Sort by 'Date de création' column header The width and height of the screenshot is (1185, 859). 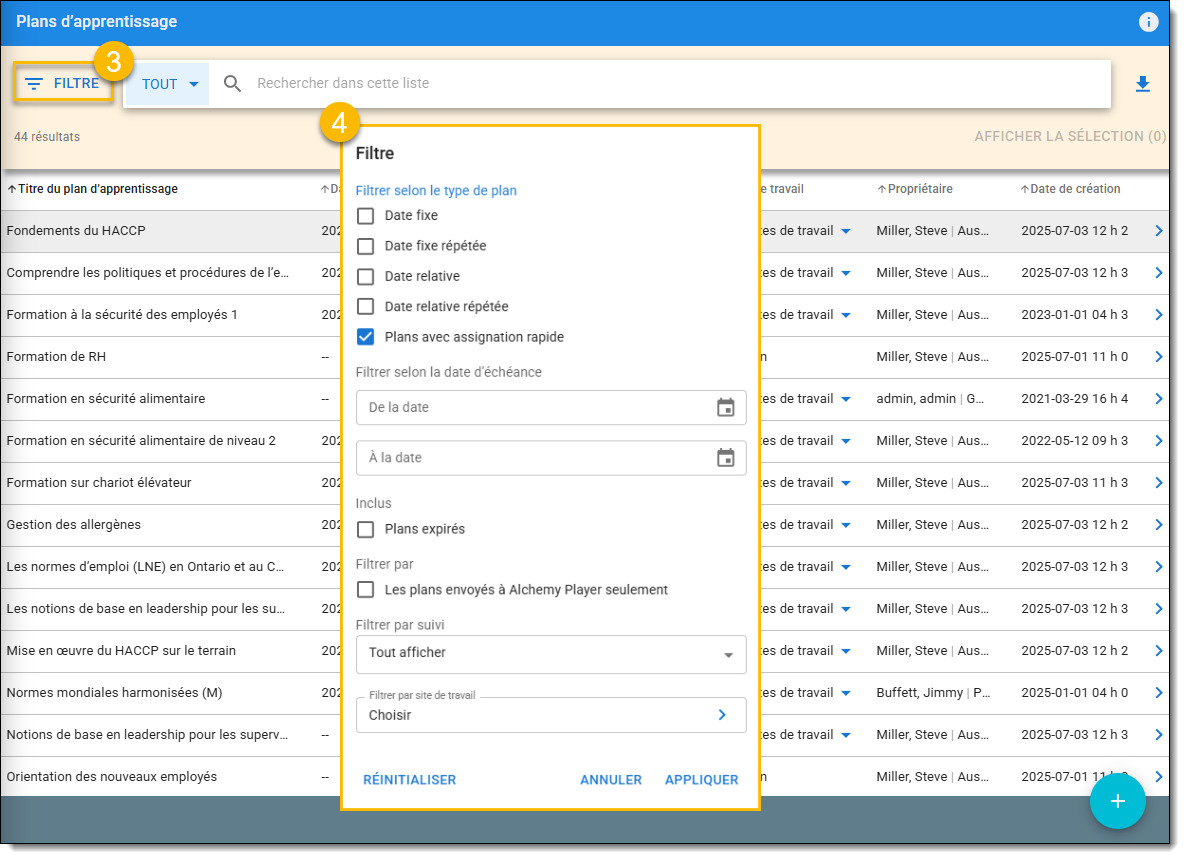1074,189
